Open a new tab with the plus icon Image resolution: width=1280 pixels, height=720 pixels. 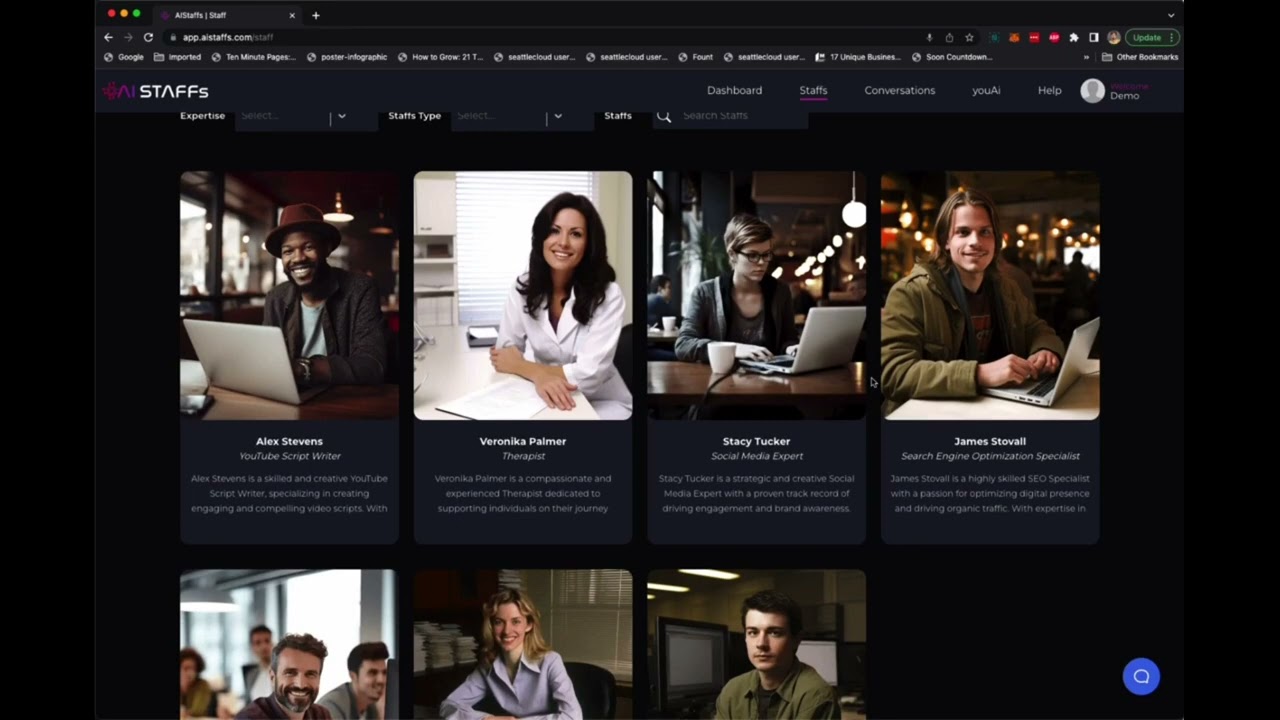316,15
